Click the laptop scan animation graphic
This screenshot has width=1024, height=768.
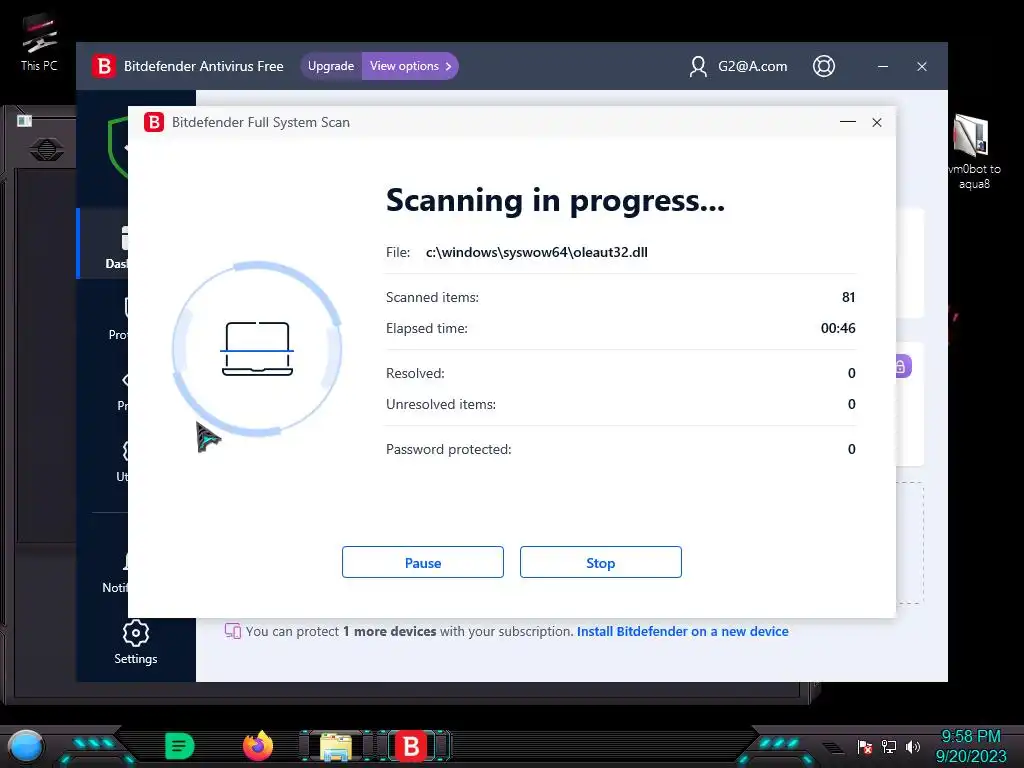coord(257,349)
